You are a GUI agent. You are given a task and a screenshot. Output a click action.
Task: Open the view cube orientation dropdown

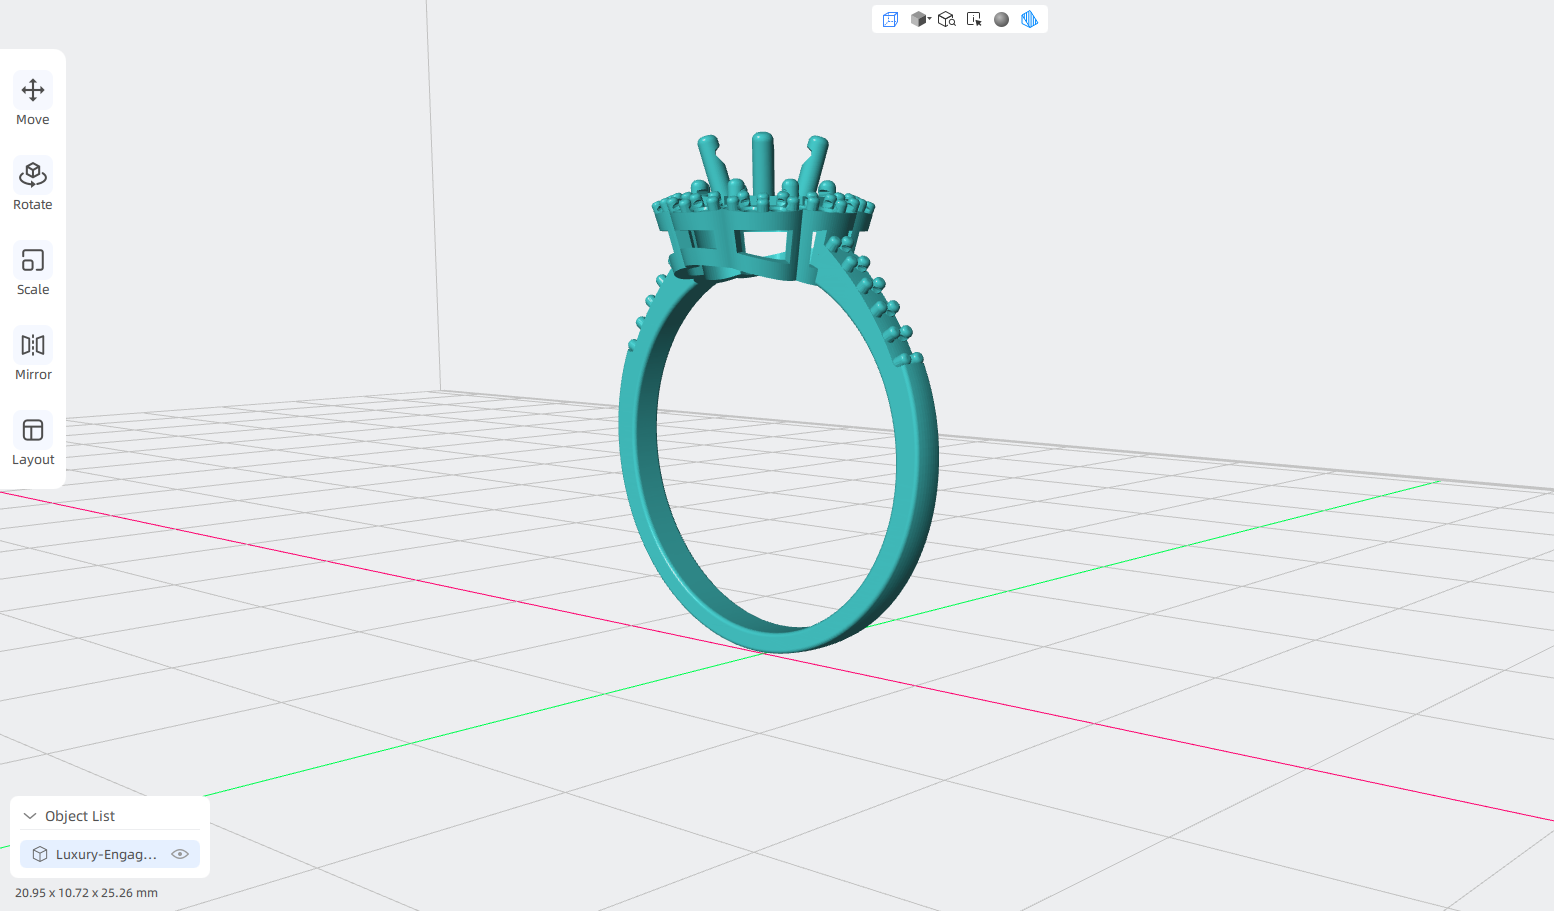(x=920, y=19)
